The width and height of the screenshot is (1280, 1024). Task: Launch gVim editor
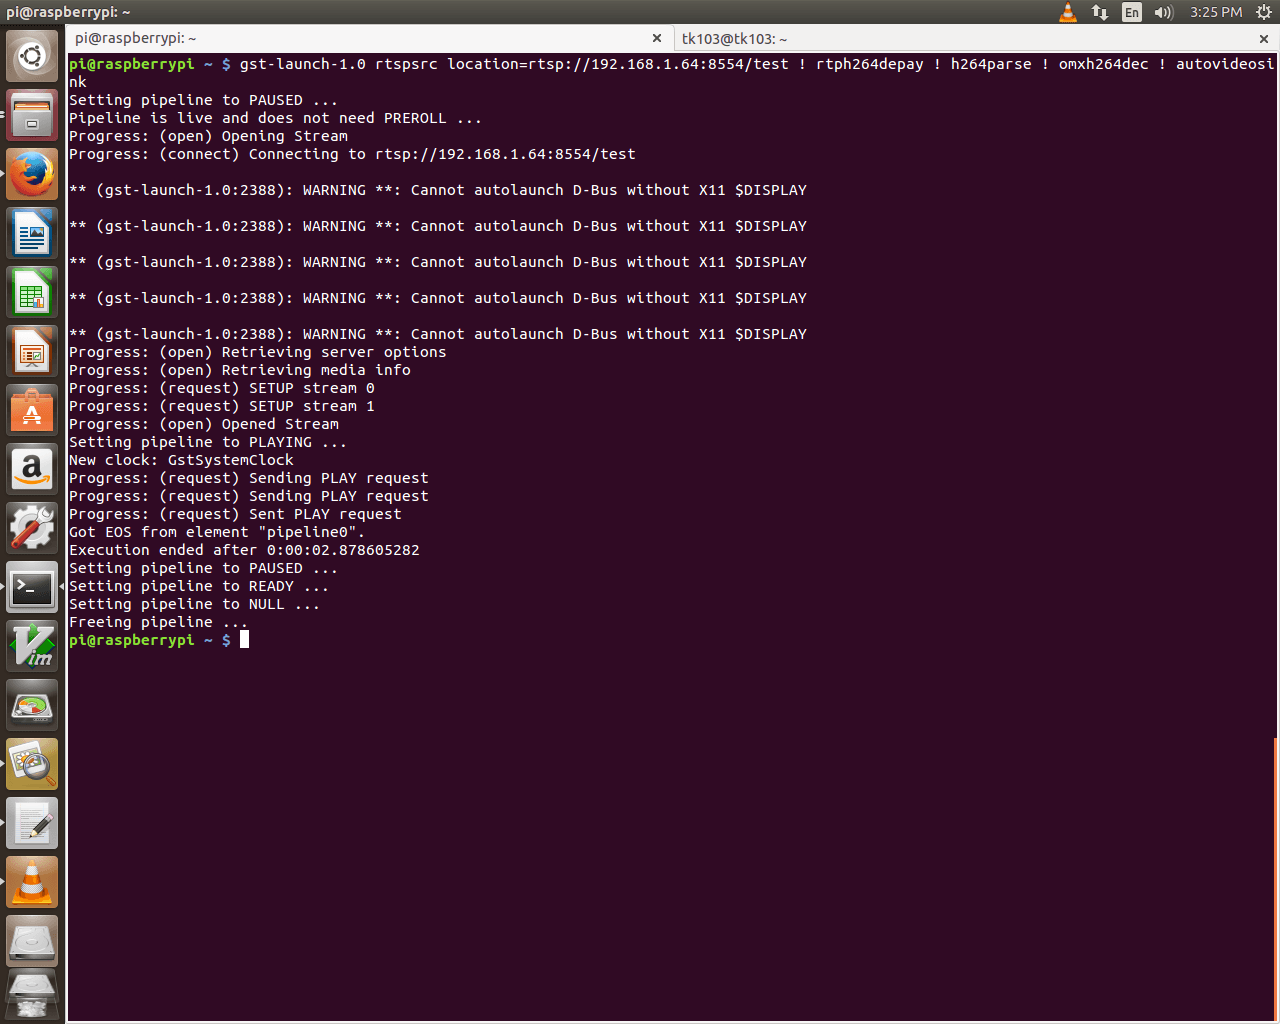click(x=32, y=646)
